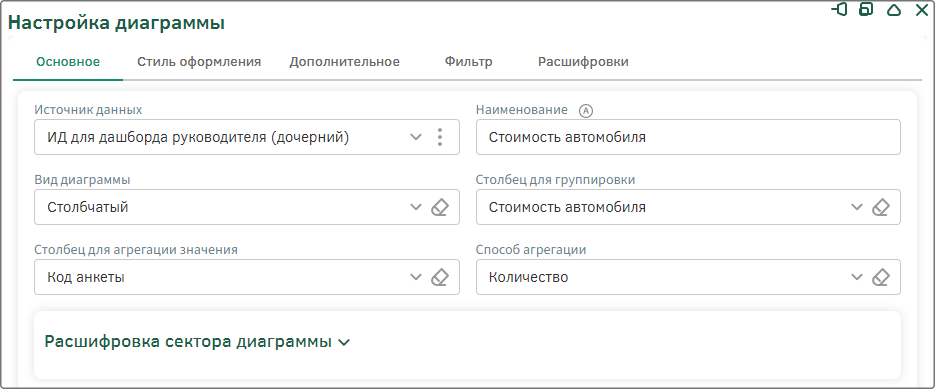935x389 pixels.
Task: Open the Дополнительное tab
Action: click(345, 62)
